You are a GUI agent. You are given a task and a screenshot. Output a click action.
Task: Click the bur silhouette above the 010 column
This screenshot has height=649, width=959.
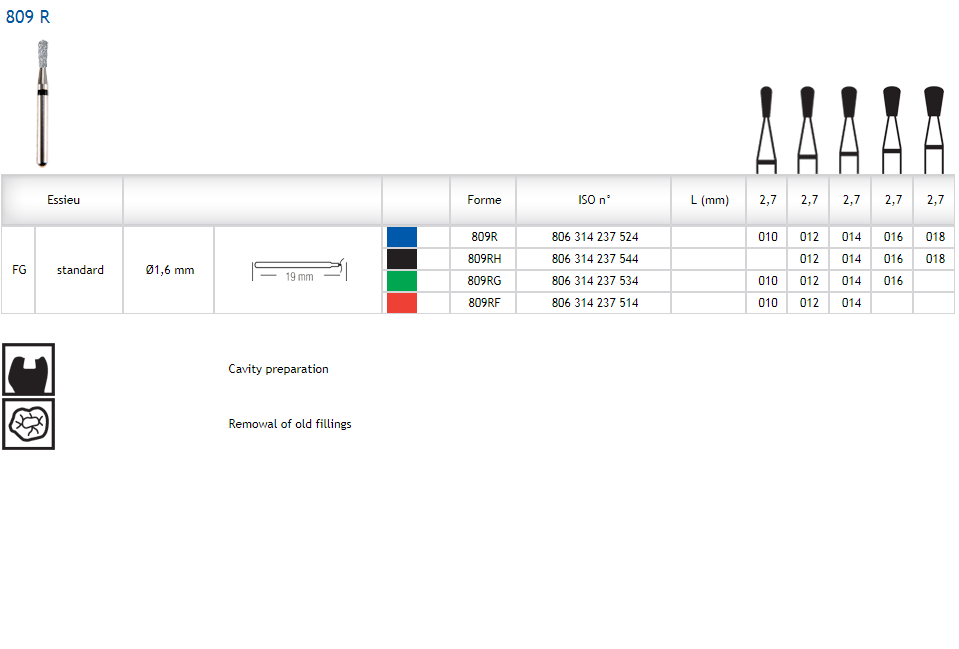[766, 128]
